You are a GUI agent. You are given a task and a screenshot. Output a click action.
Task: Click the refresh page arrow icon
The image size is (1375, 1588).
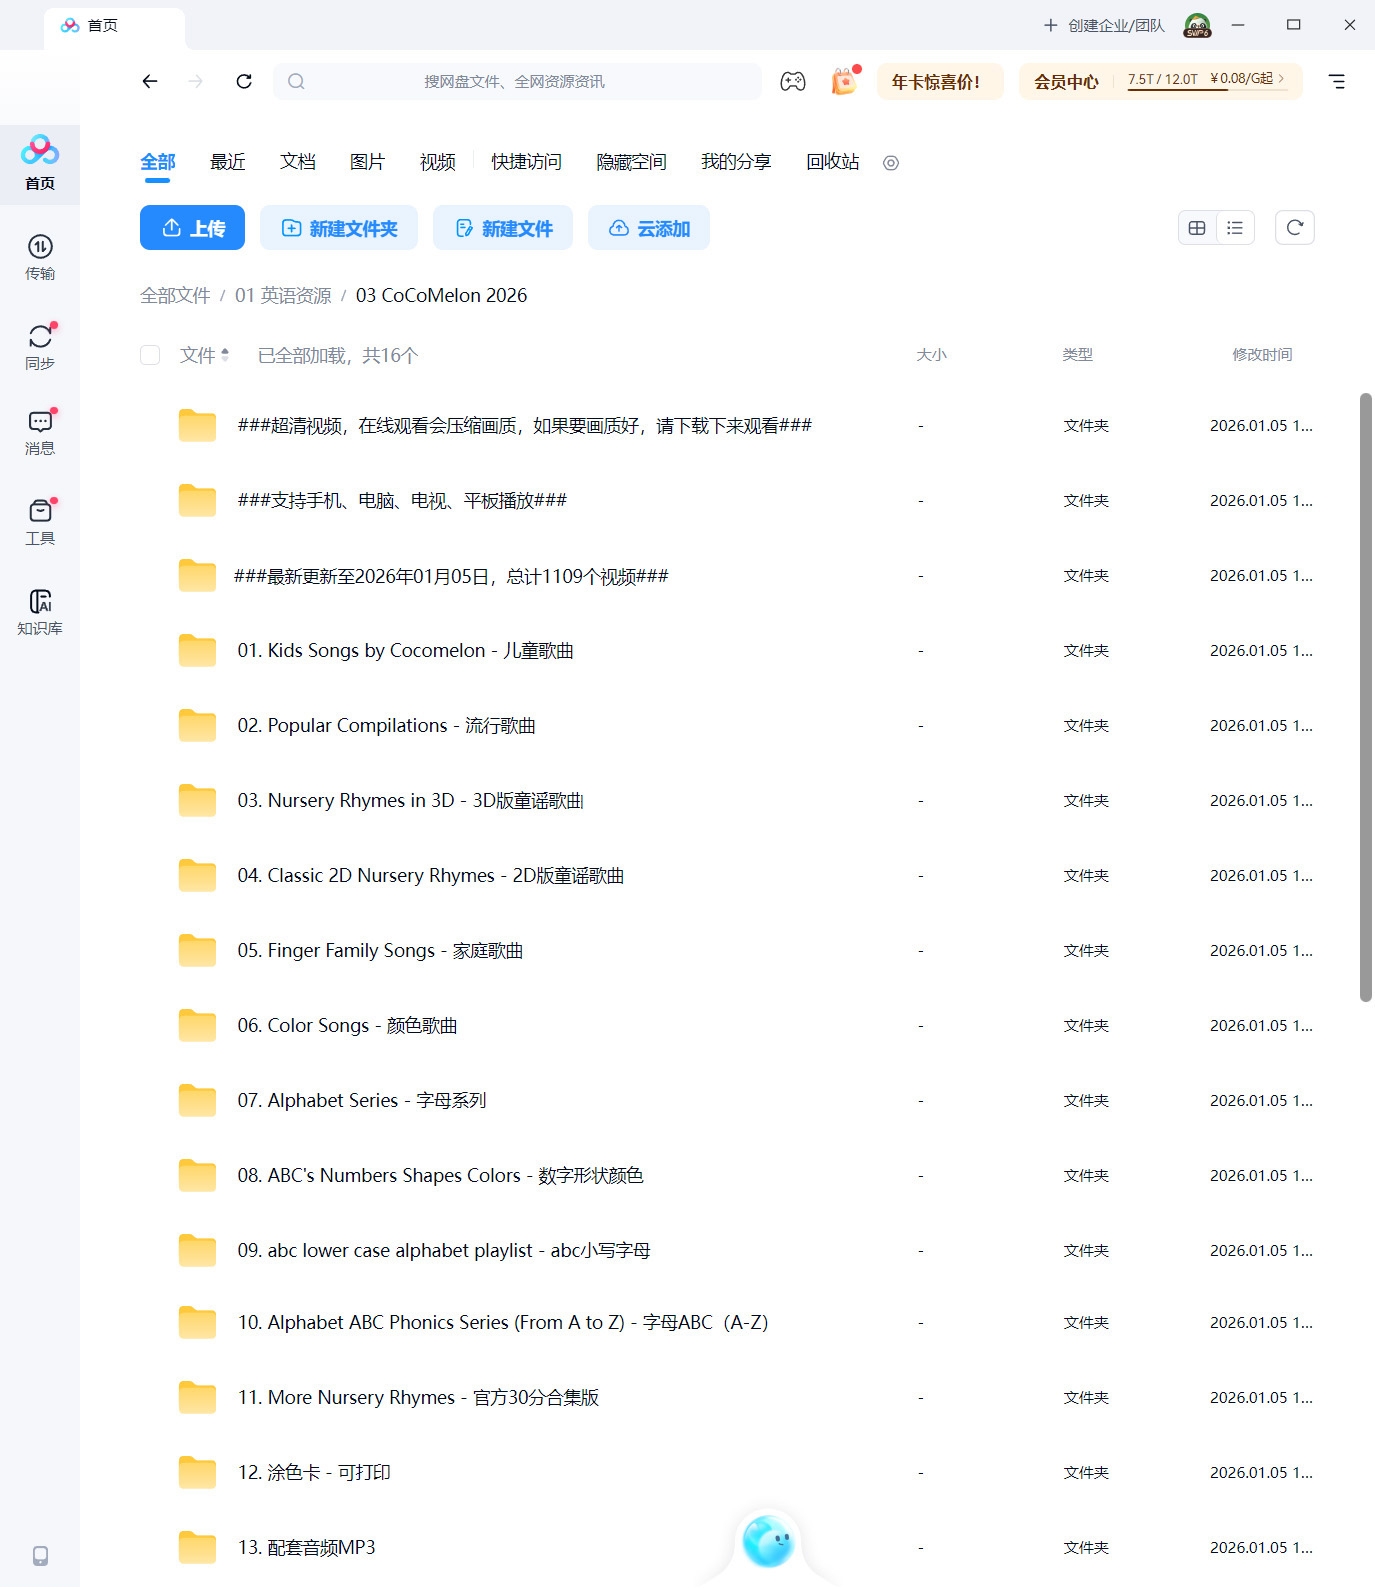[x=244, y=82]
